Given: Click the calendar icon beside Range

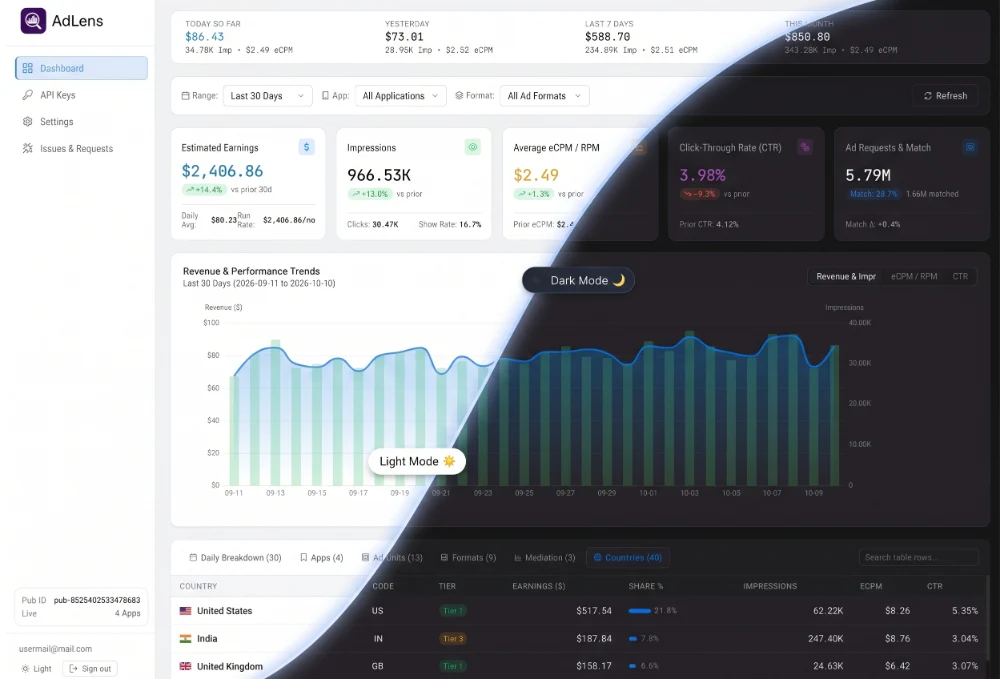Looking at the screenshot, I should 186,96.
